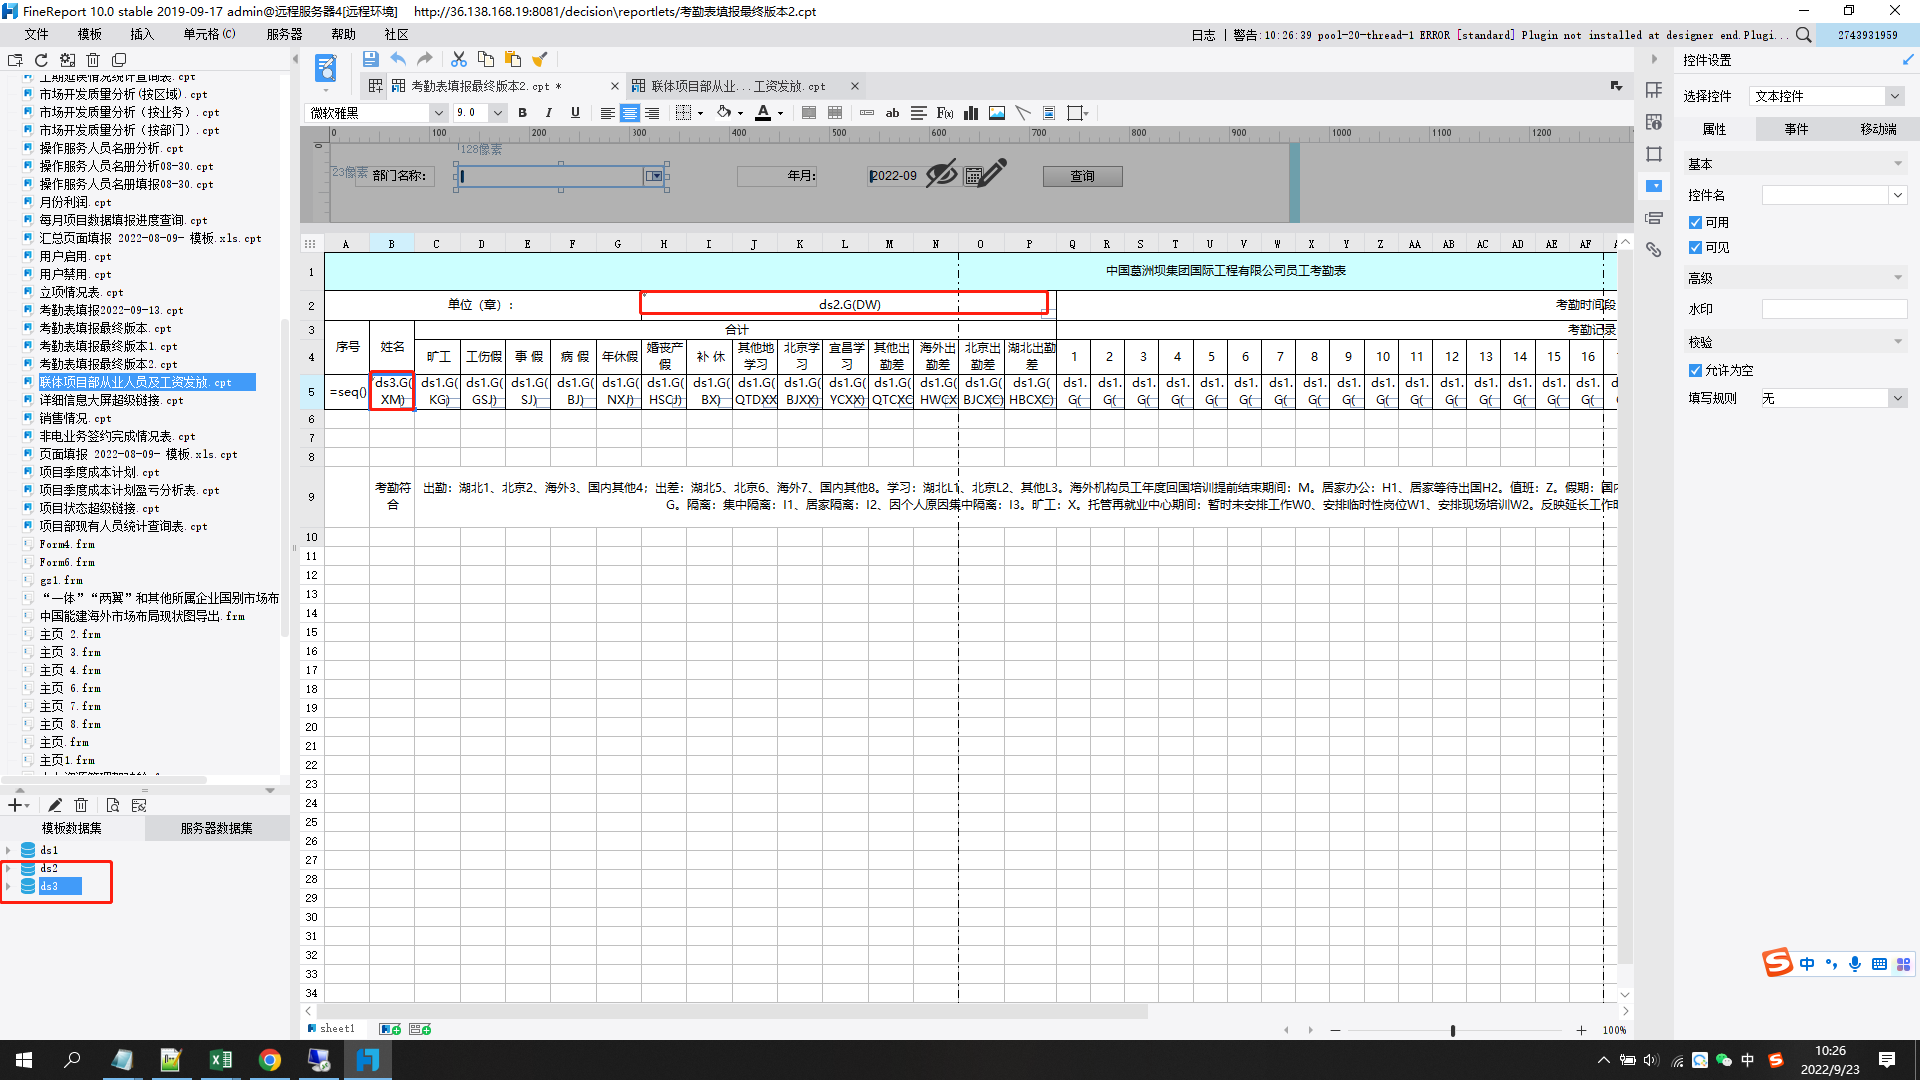This screenshot has height=1080, width=1920.
Task: Click the zoom slider handle
Action: (x=1452, y=1030)
